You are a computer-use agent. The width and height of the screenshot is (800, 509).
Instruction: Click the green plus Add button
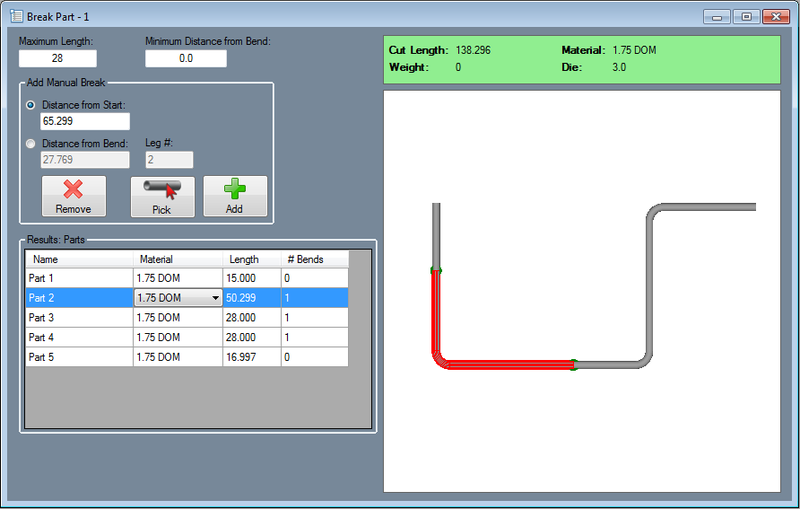coord(235,196)
